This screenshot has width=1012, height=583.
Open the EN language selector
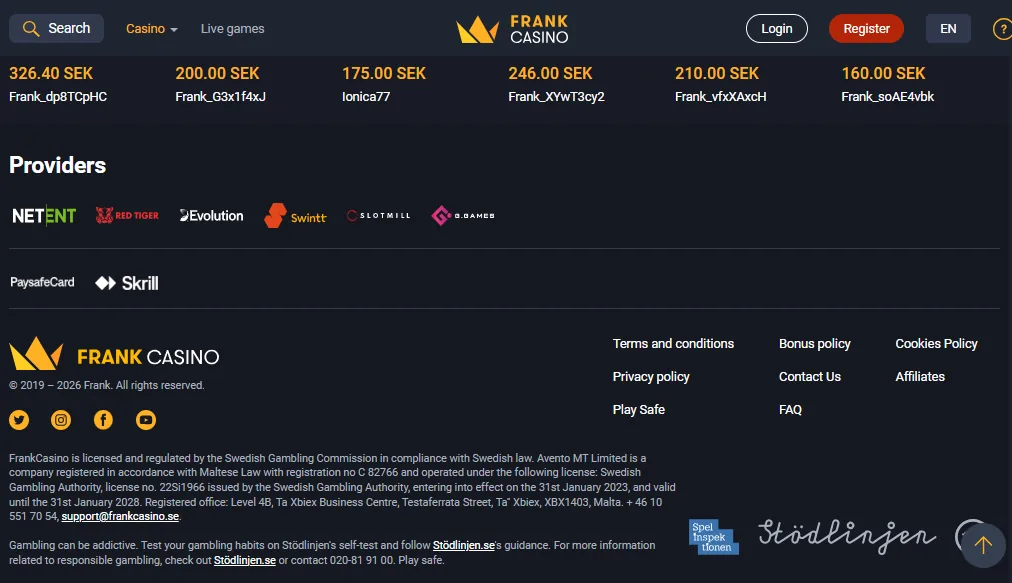pyautogui.click(x=947, y=28)
